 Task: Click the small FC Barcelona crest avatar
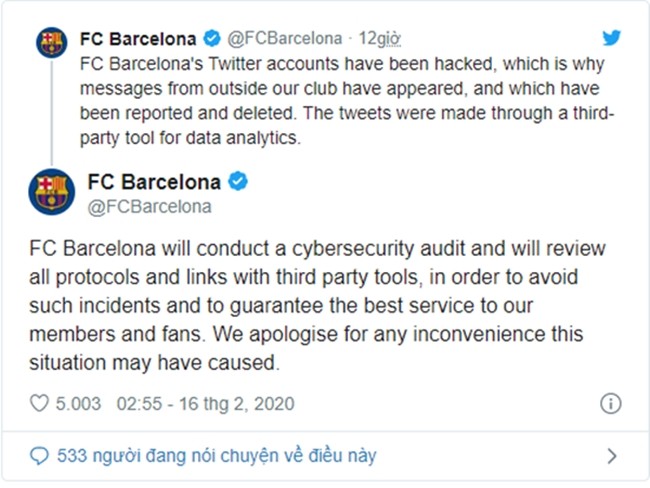pos(51,42)
